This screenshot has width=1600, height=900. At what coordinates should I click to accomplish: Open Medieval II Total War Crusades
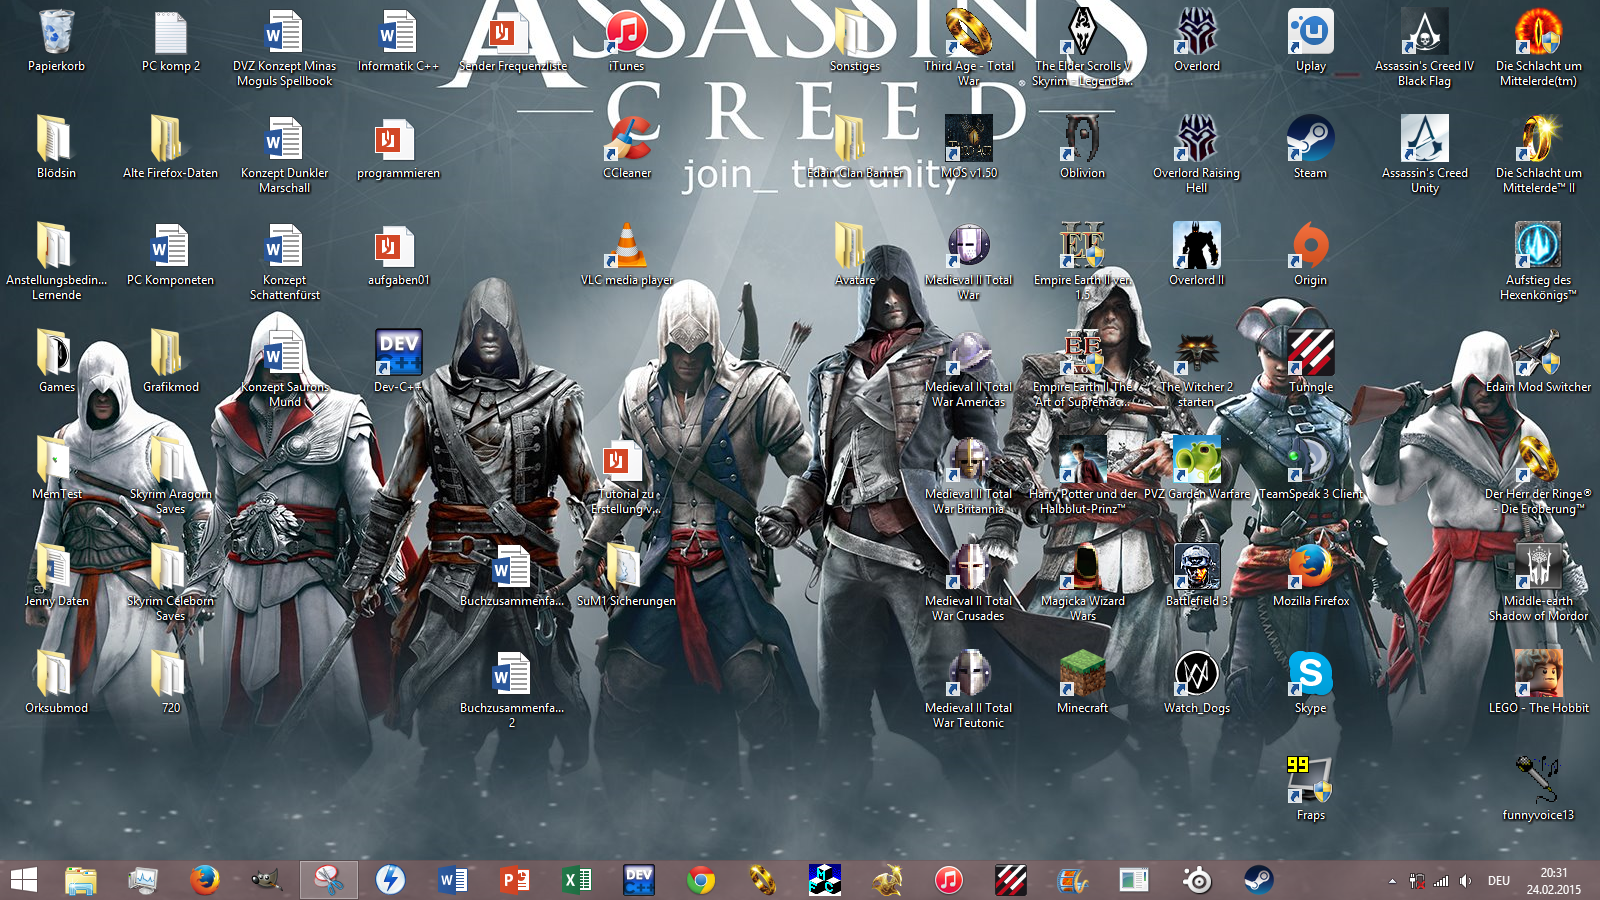coord(968,567)
